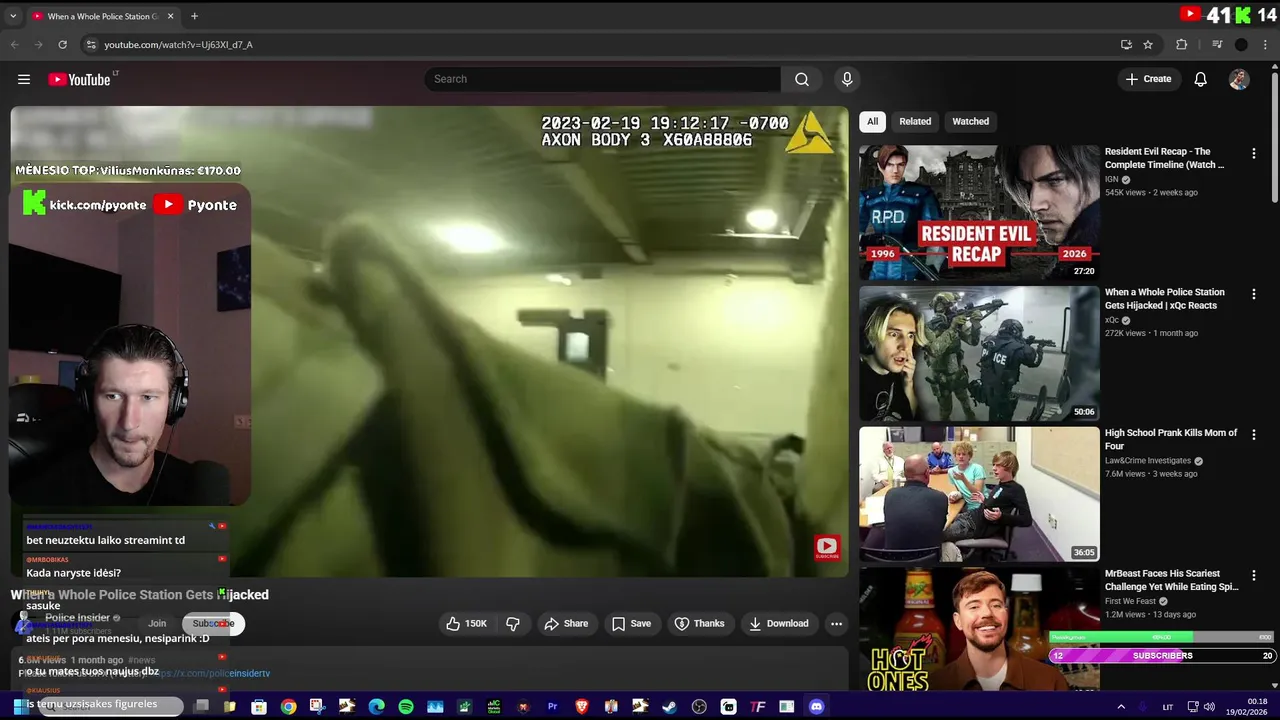Open xQc Reacts police station thumbnail

point(979,354)
